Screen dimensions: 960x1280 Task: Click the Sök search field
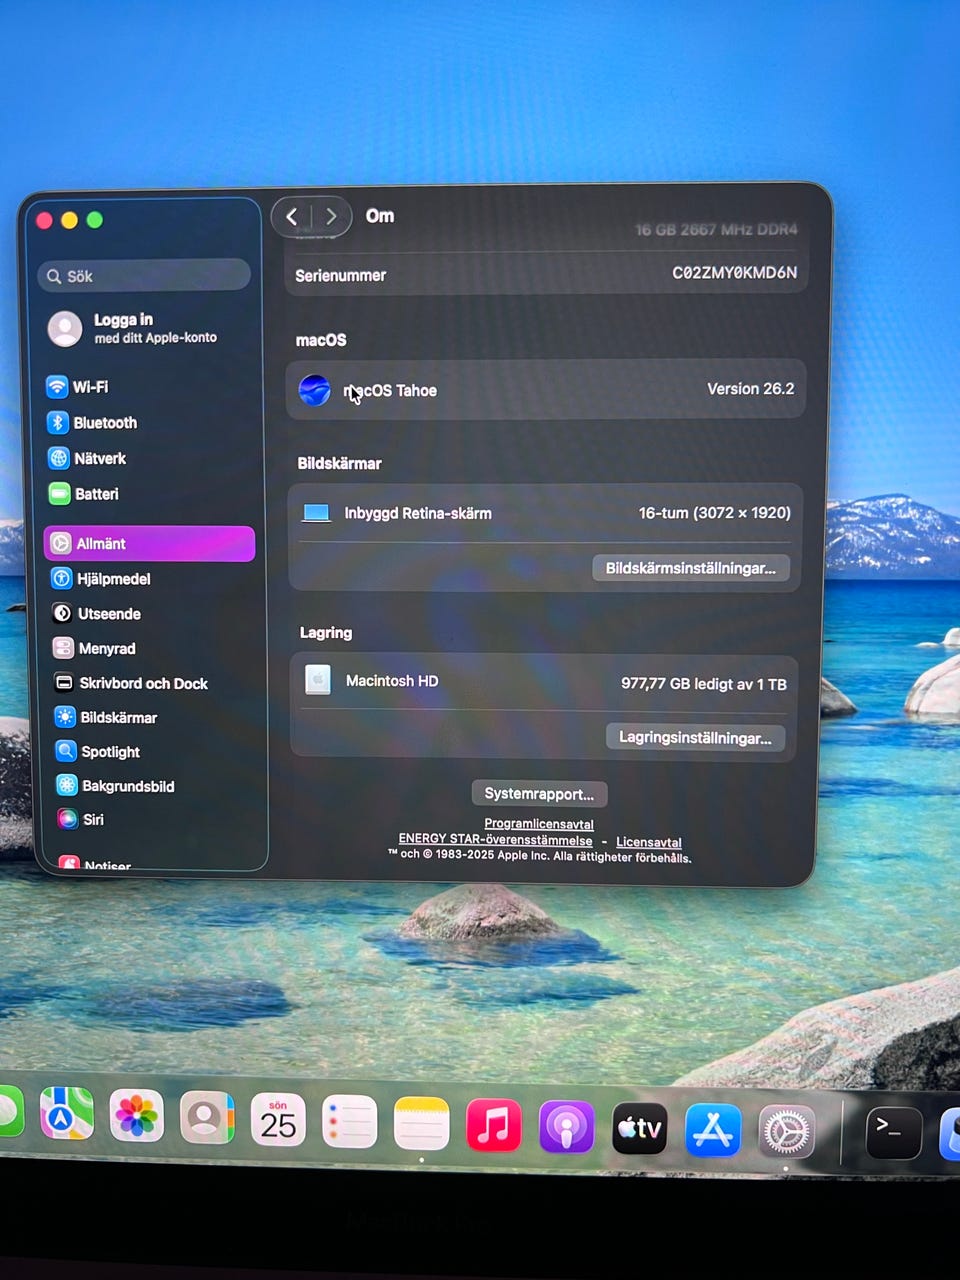[145, 276]
